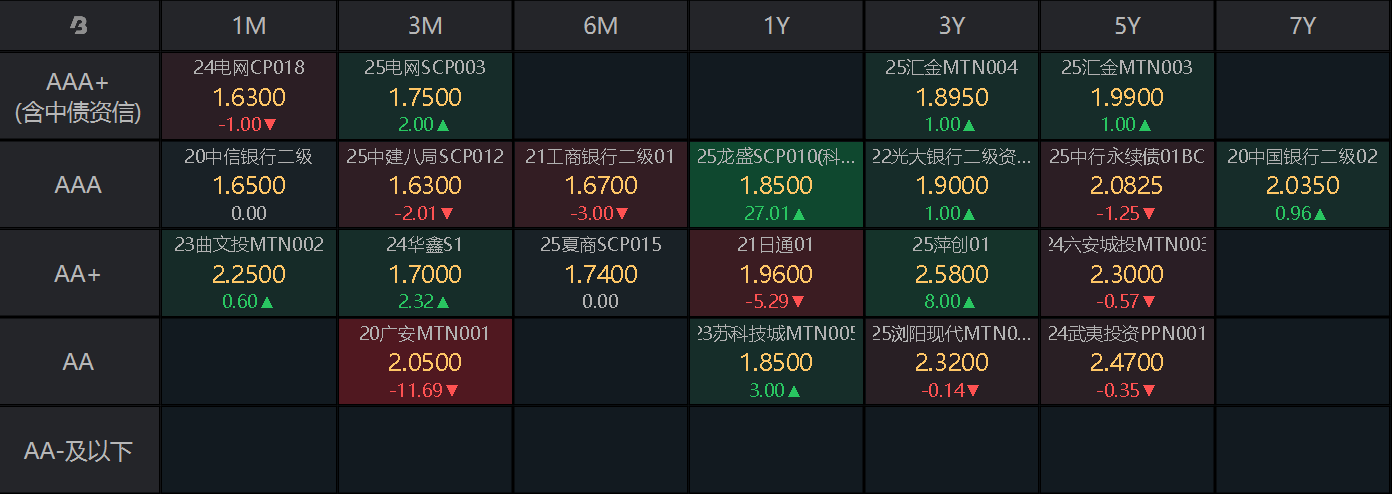Select the 1M maturity column header
The image size is (1392, 494).
(249, 26)
